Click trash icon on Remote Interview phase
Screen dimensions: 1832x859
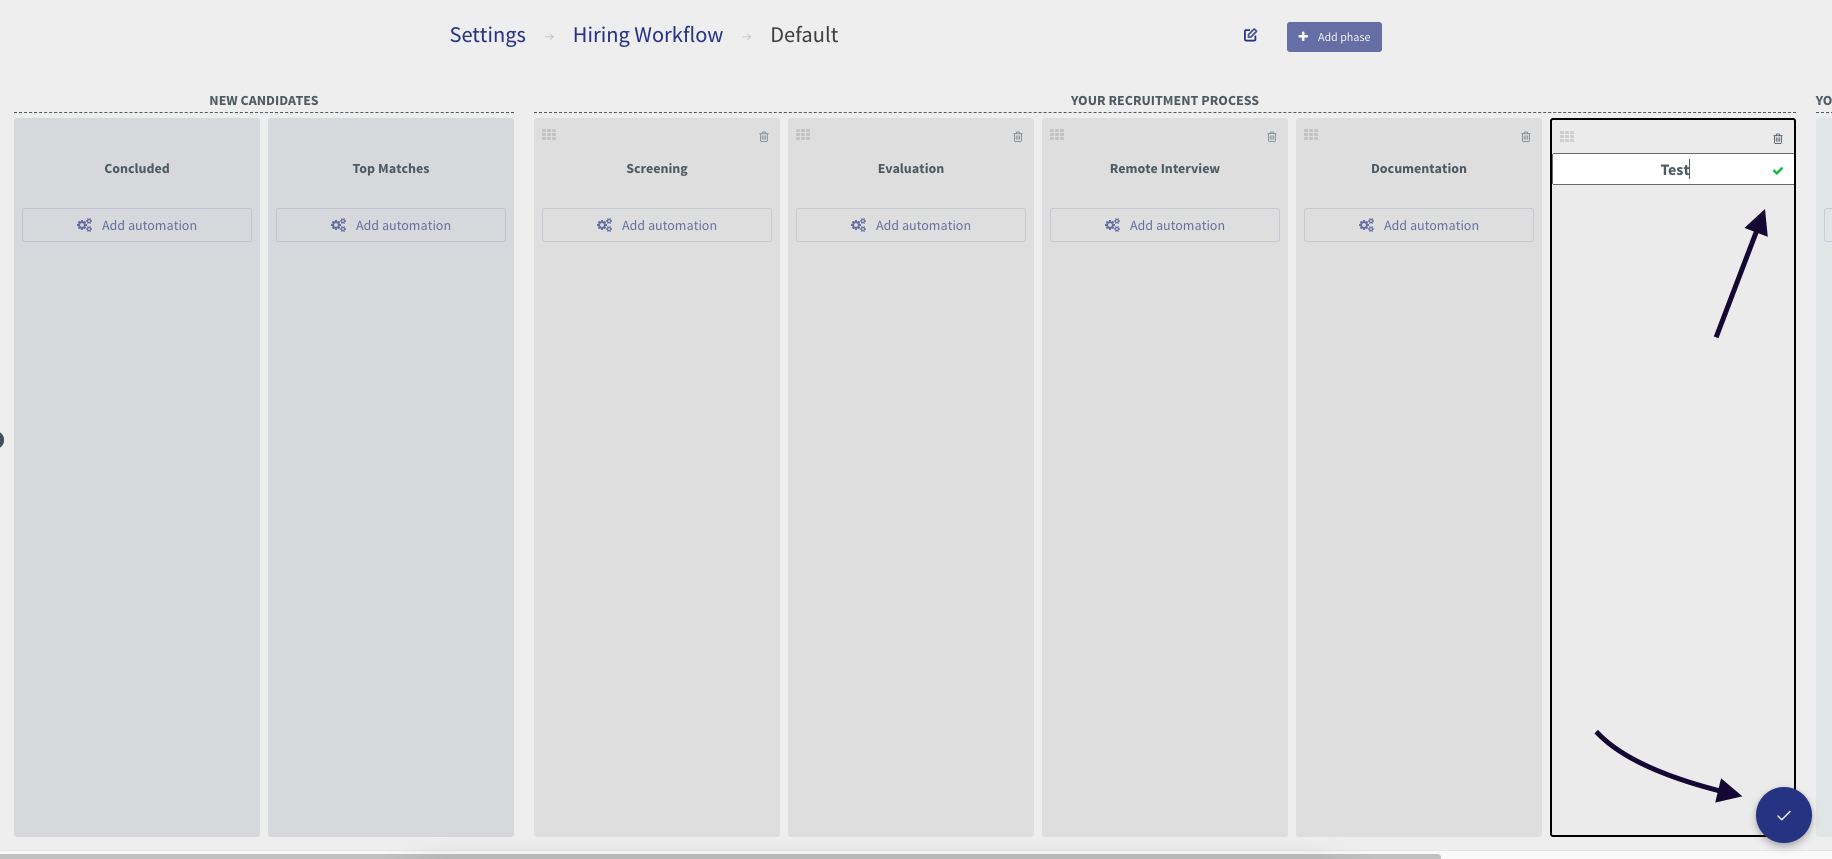click(x=1272, y=137)
